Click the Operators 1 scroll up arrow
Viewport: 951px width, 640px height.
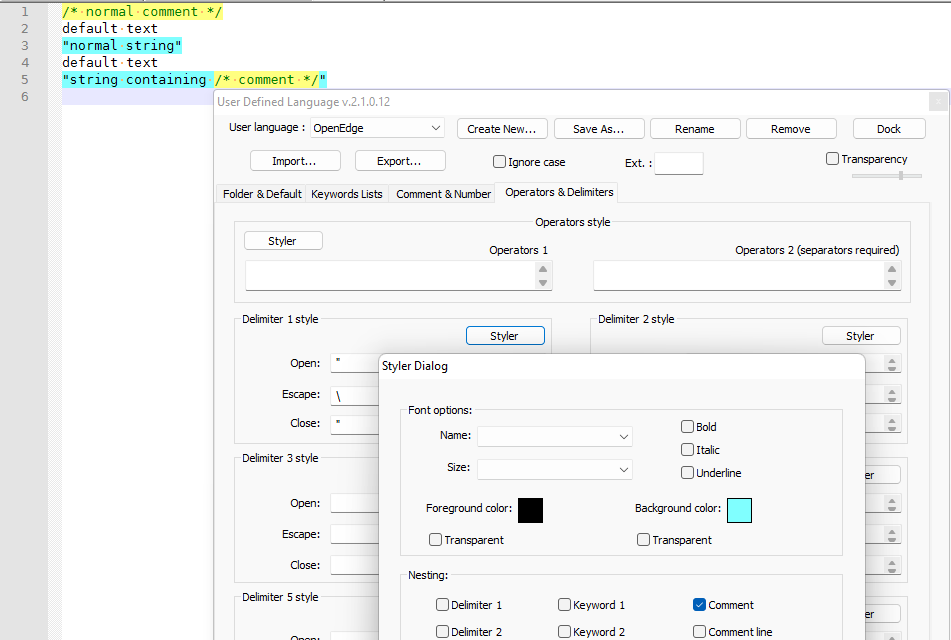(543, 269)
